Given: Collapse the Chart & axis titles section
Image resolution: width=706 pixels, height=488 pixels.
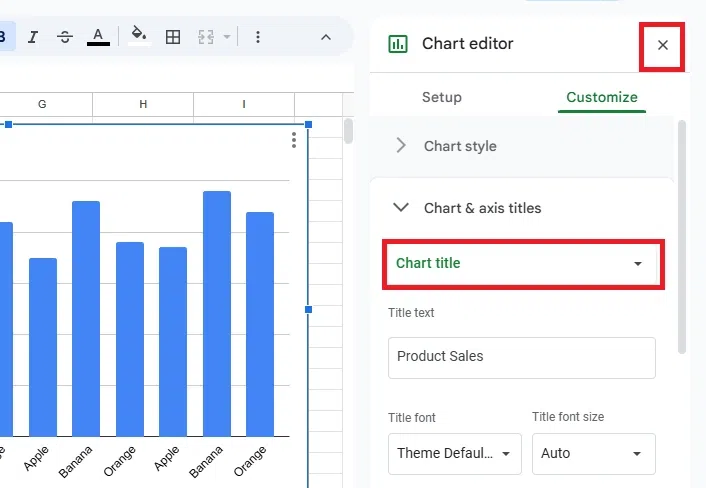Looking at the screenshot, I should click(401, 208).
